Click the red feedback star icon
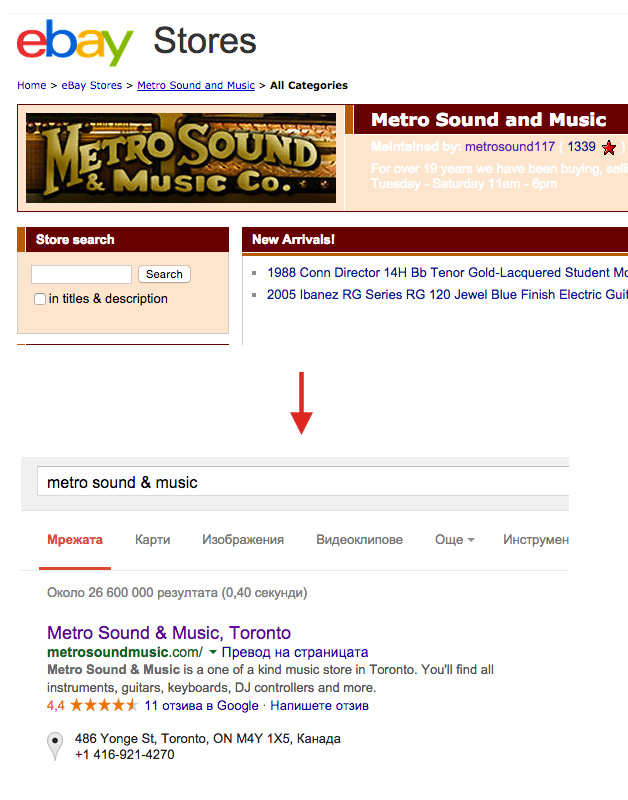Screen dimensions: 628x800 [x=609, y=147]
